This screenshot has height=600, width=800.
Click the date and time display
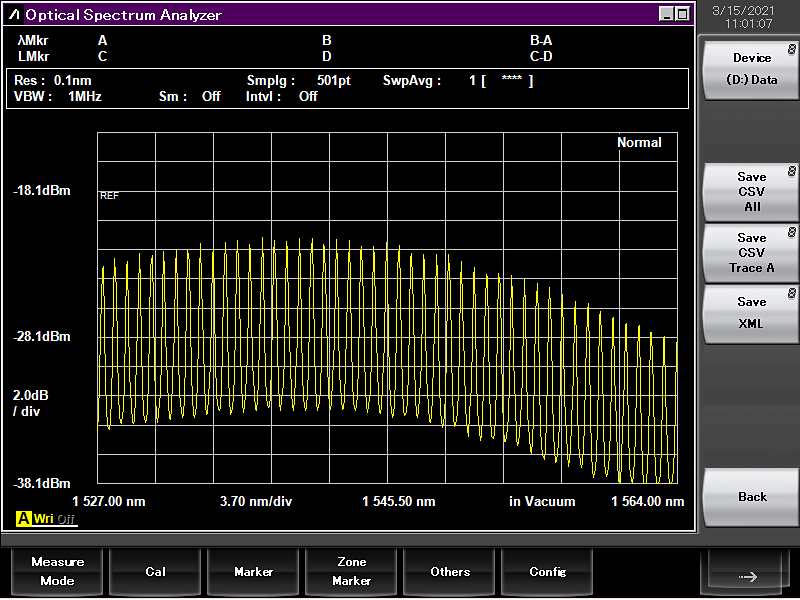tap(743, 17)
